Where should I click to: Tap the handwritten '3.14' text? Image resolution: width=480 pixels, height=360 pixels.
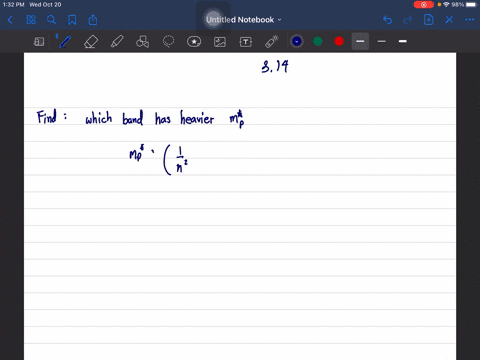pos(275,67)
